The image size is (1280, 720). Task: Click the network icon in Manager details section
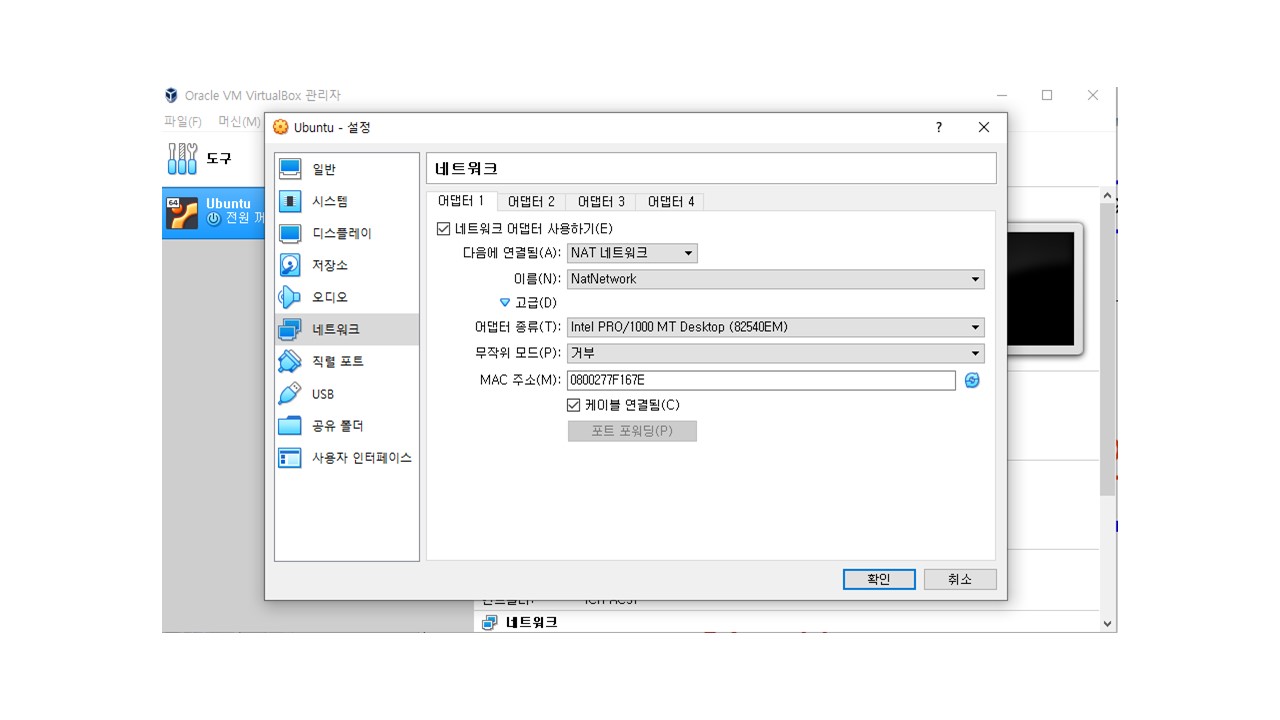tap(489, 622)
